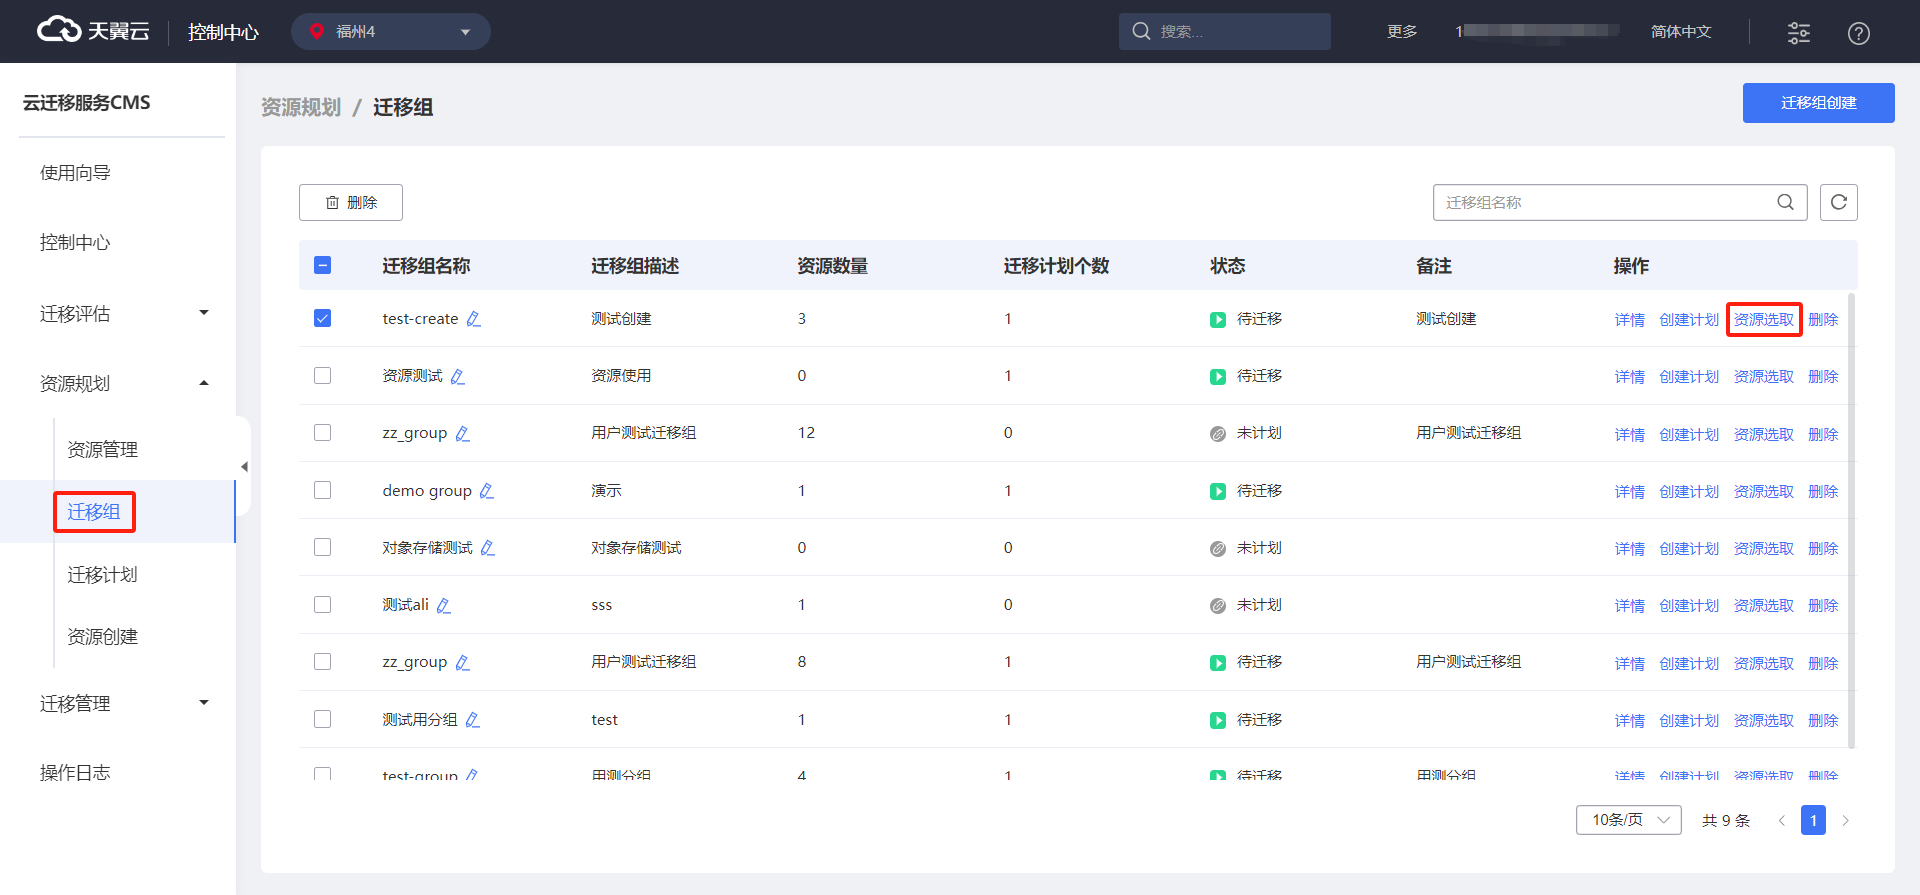The width and height of the screenshot is (1920, 895).
Task: Click the location pin icon in region selector
Action: click(317, 31)
